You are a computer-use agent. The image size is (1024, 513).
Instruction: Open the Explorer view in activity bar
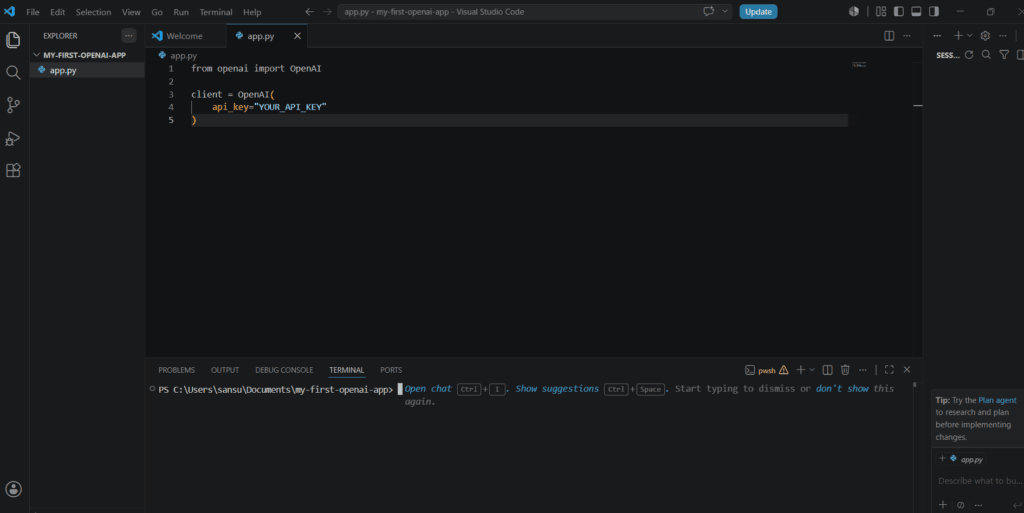(13, 40)
